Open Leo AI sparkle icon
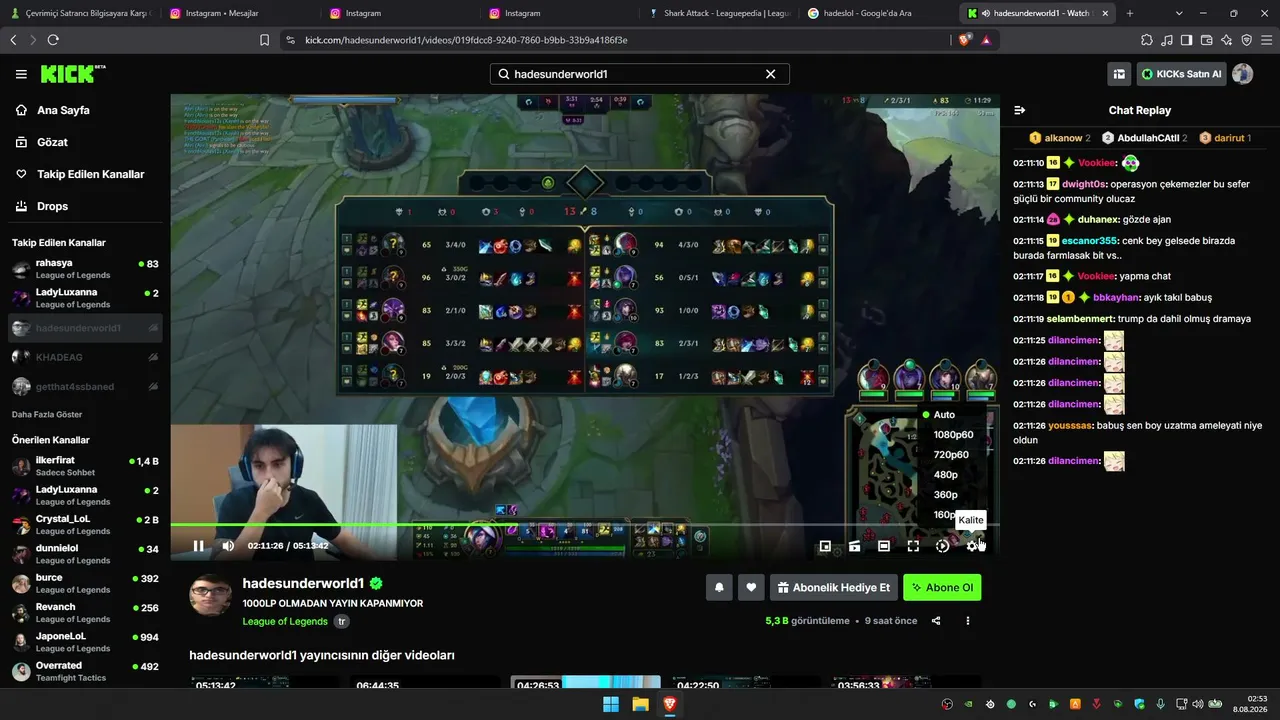Screen dimensions: 1280x720 (x=1226, y=40)
